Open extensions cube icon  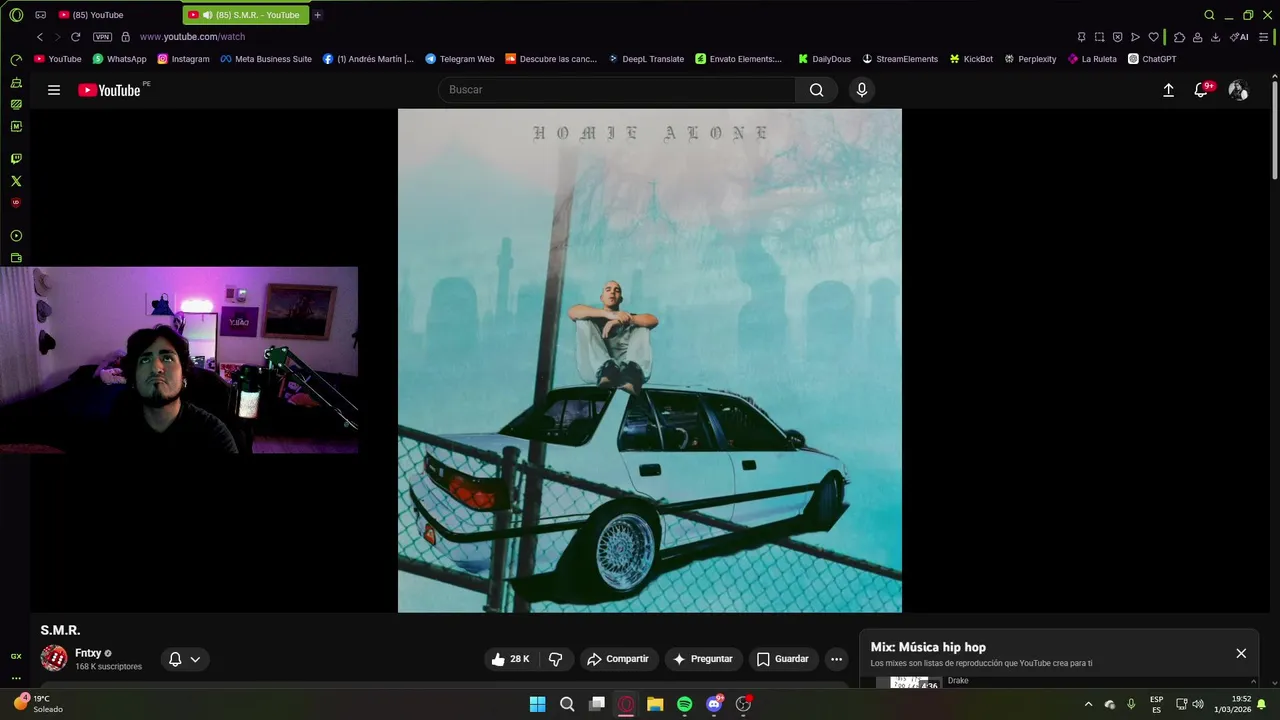1179,37
